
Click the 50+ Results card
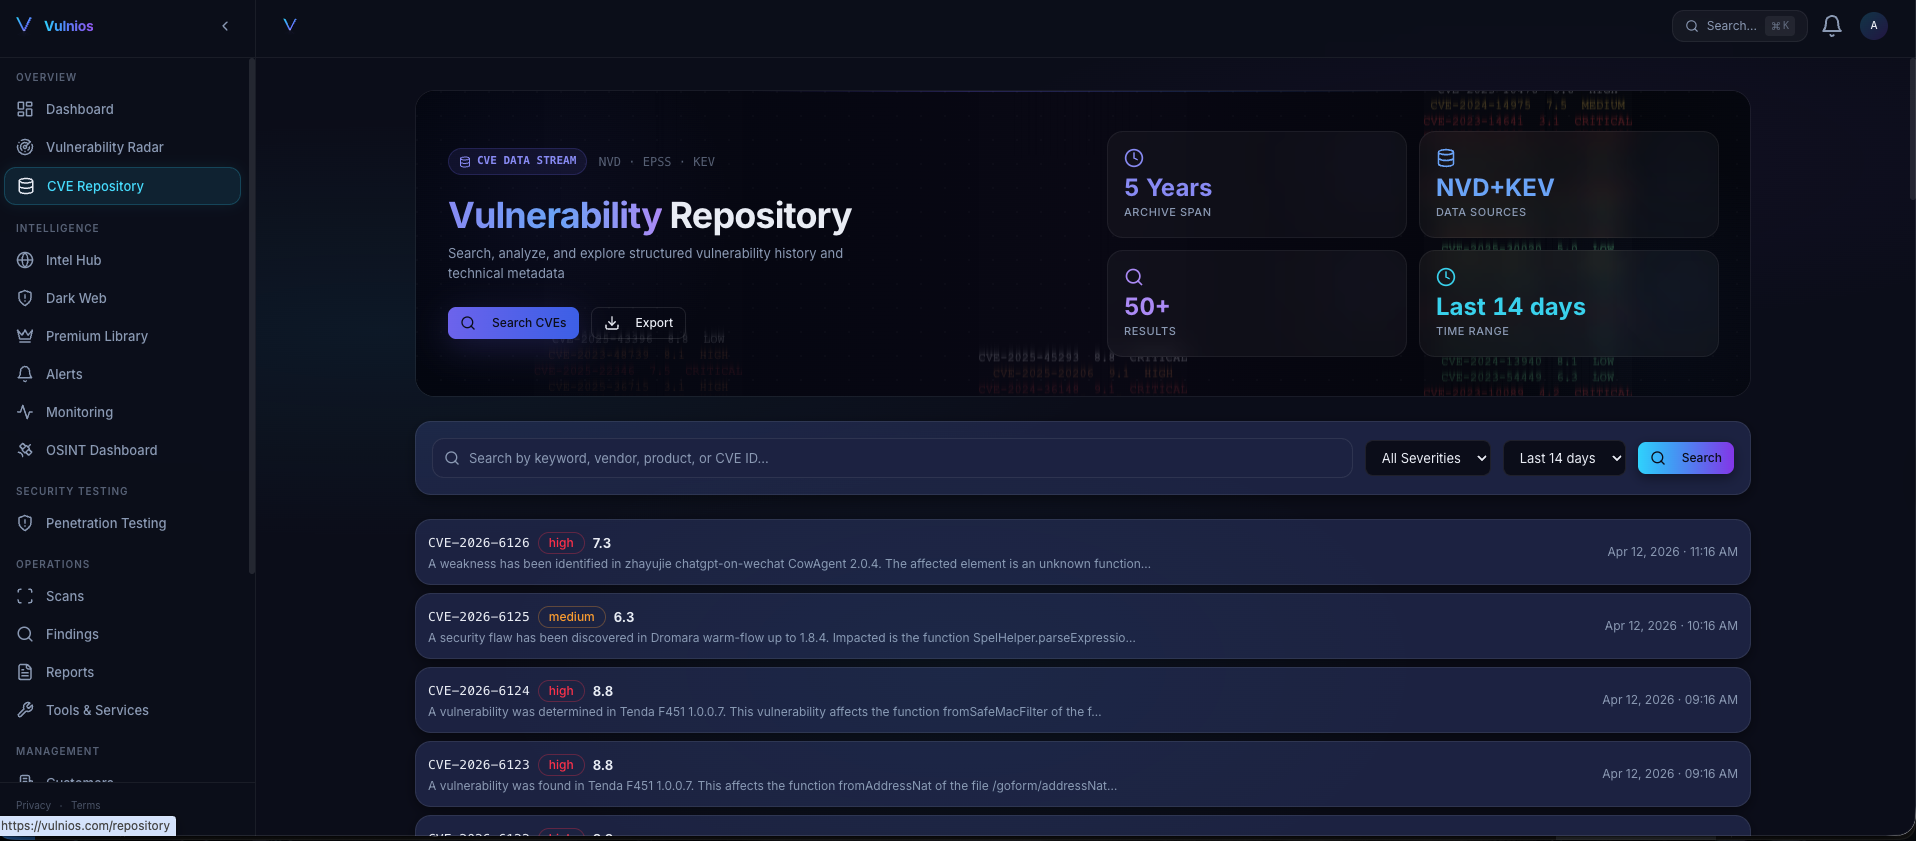pyautogui.click(x=1257, y=304)
